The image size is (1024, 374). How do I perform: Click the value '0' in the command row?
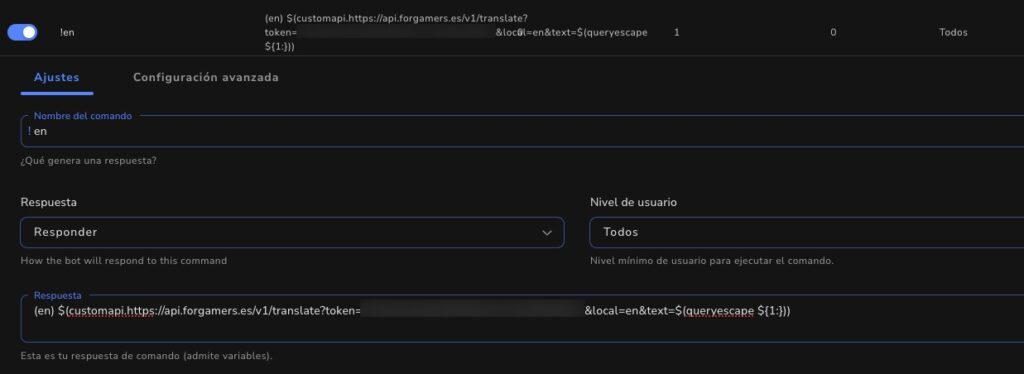coord(833,32)
